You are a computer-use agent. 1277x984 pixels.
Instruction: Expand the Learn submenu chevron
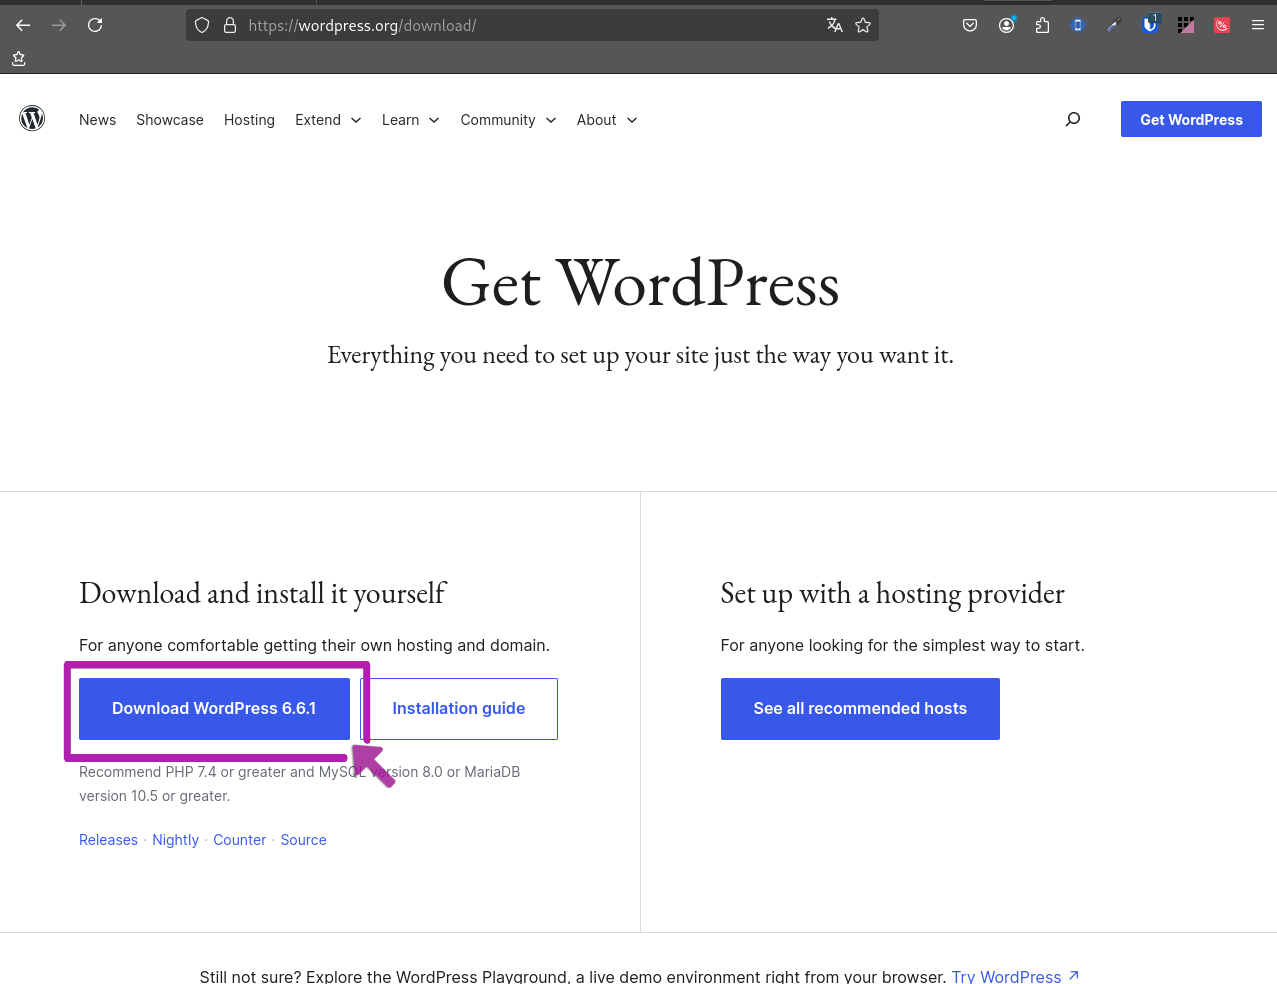(434, 120)
